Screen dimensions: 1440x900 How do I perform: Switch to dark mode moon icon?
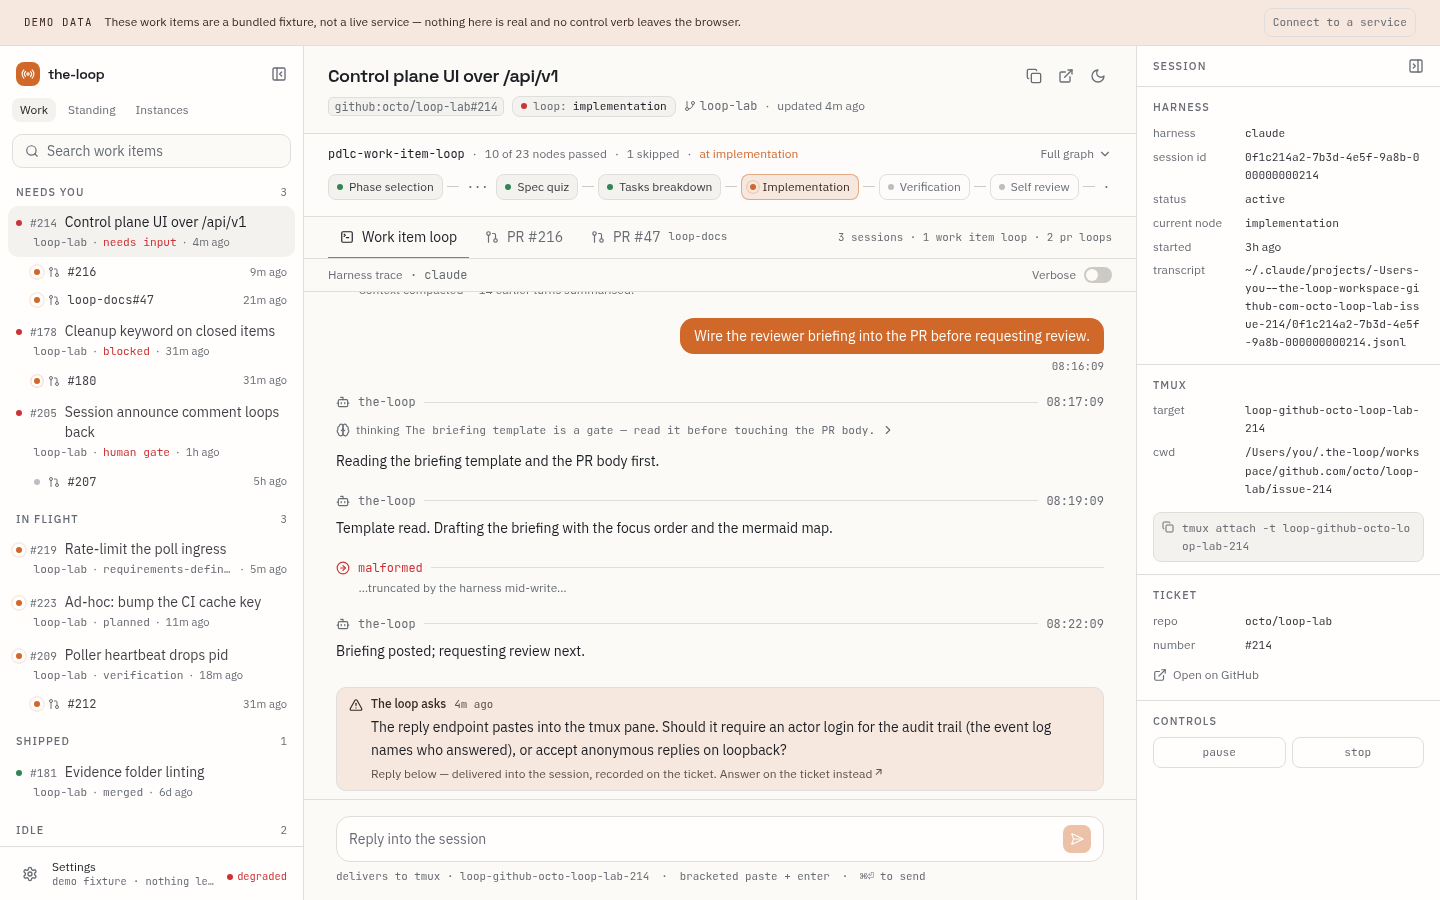coord(1098,76)
